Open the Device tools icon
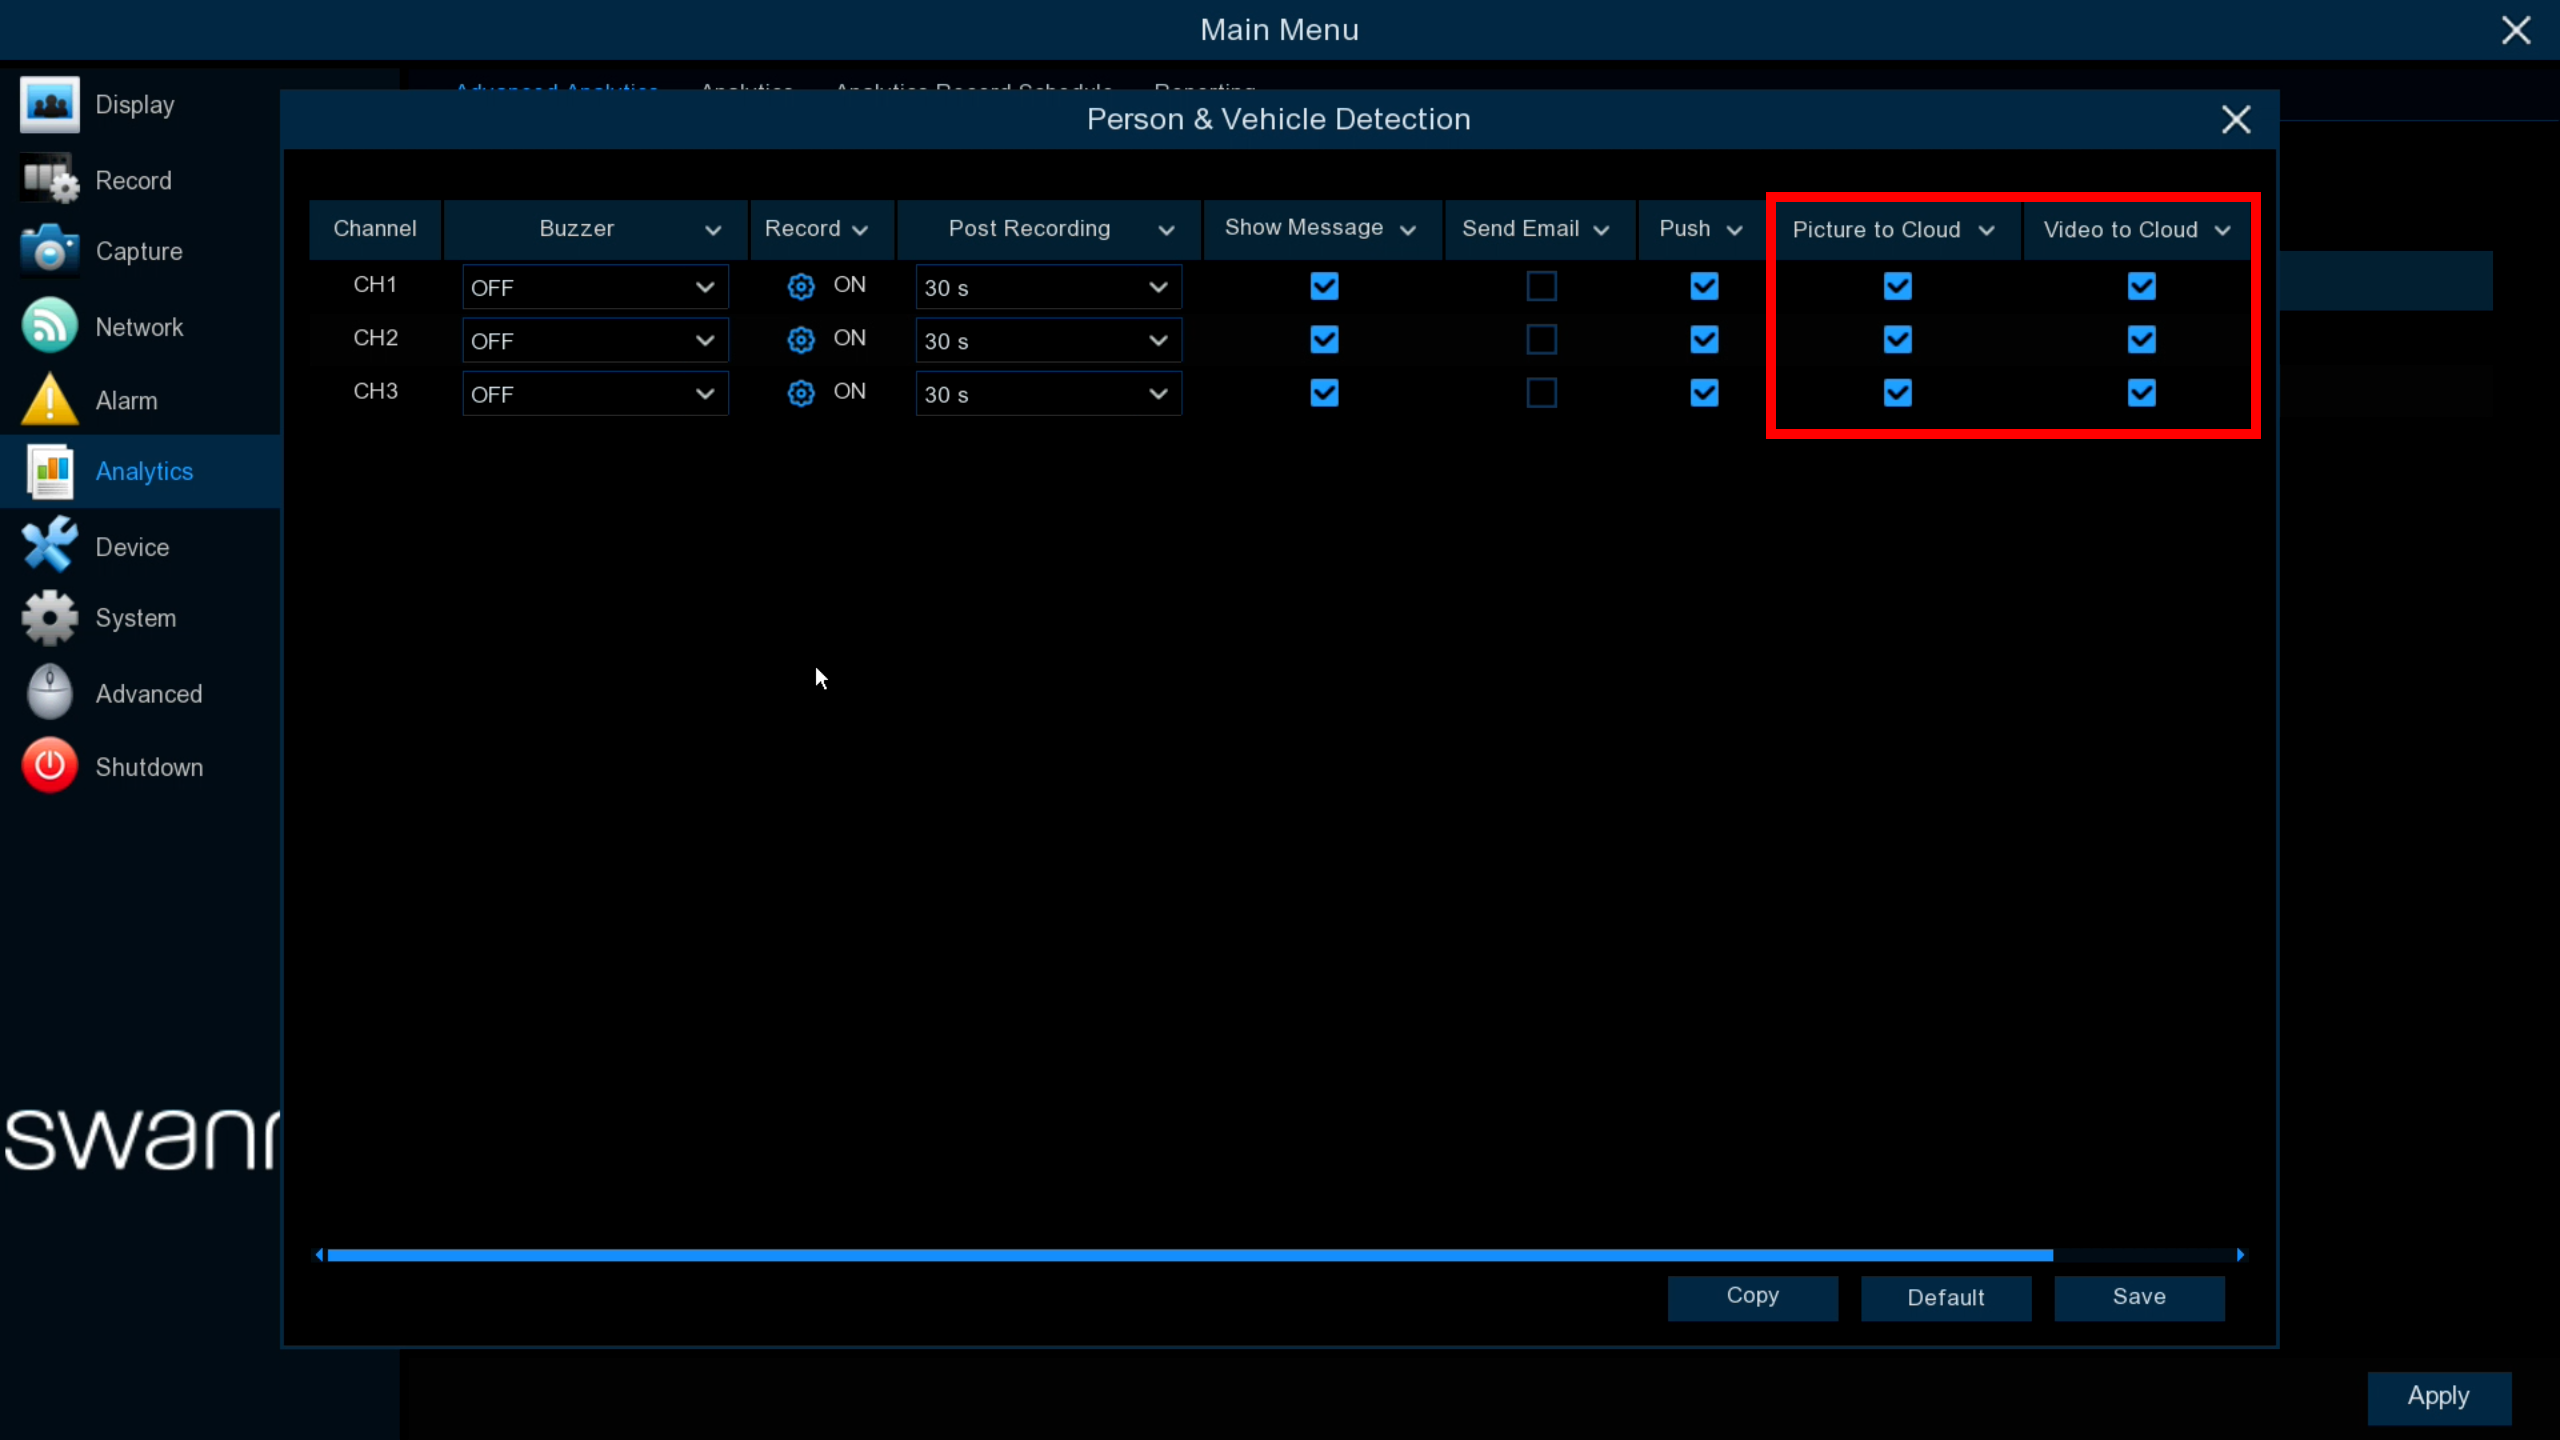 coord(49,546)
